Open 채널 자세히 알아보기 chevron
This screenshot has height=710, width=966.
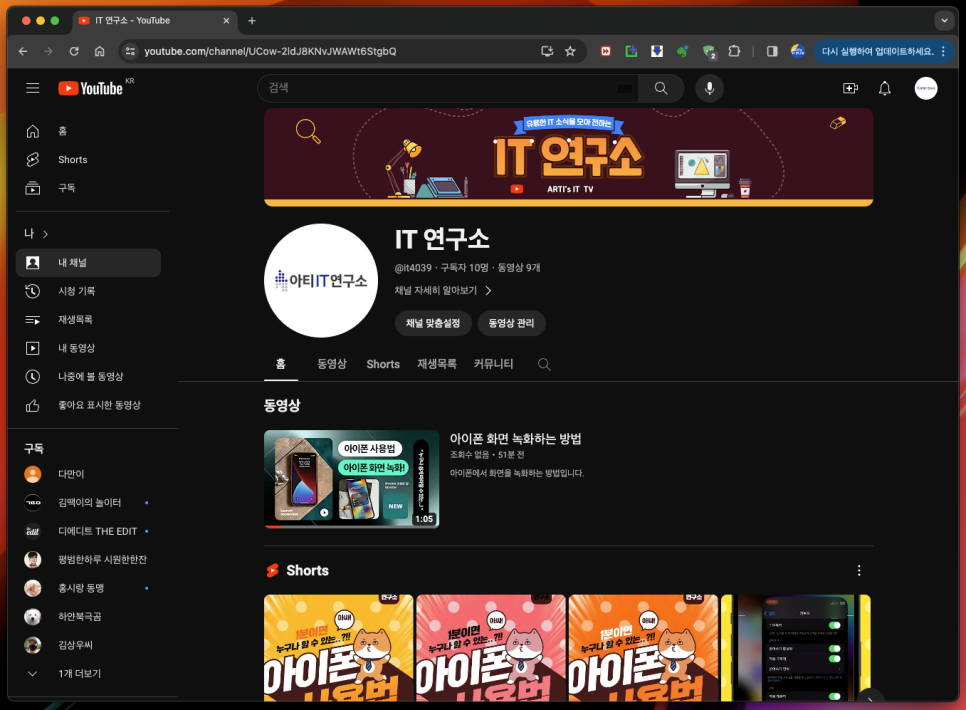pos(489,290)
